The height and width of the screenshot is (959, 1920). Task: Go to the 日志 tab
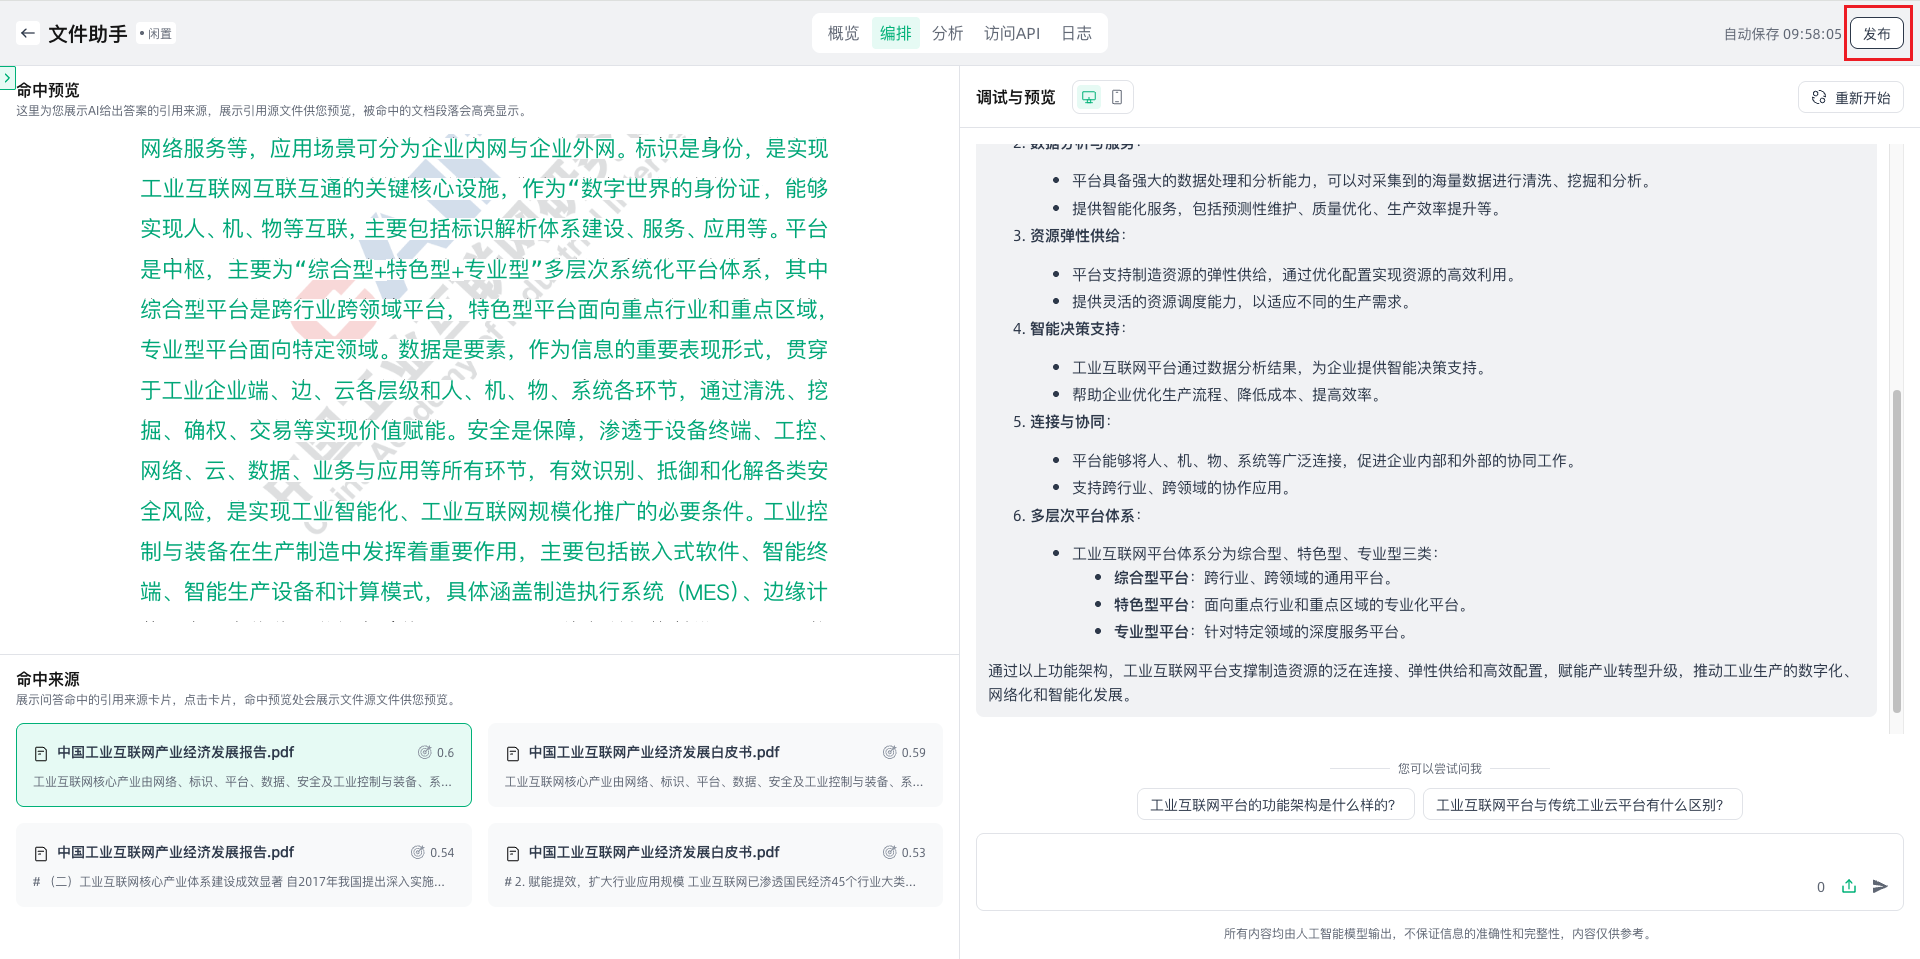(1076, 33)
